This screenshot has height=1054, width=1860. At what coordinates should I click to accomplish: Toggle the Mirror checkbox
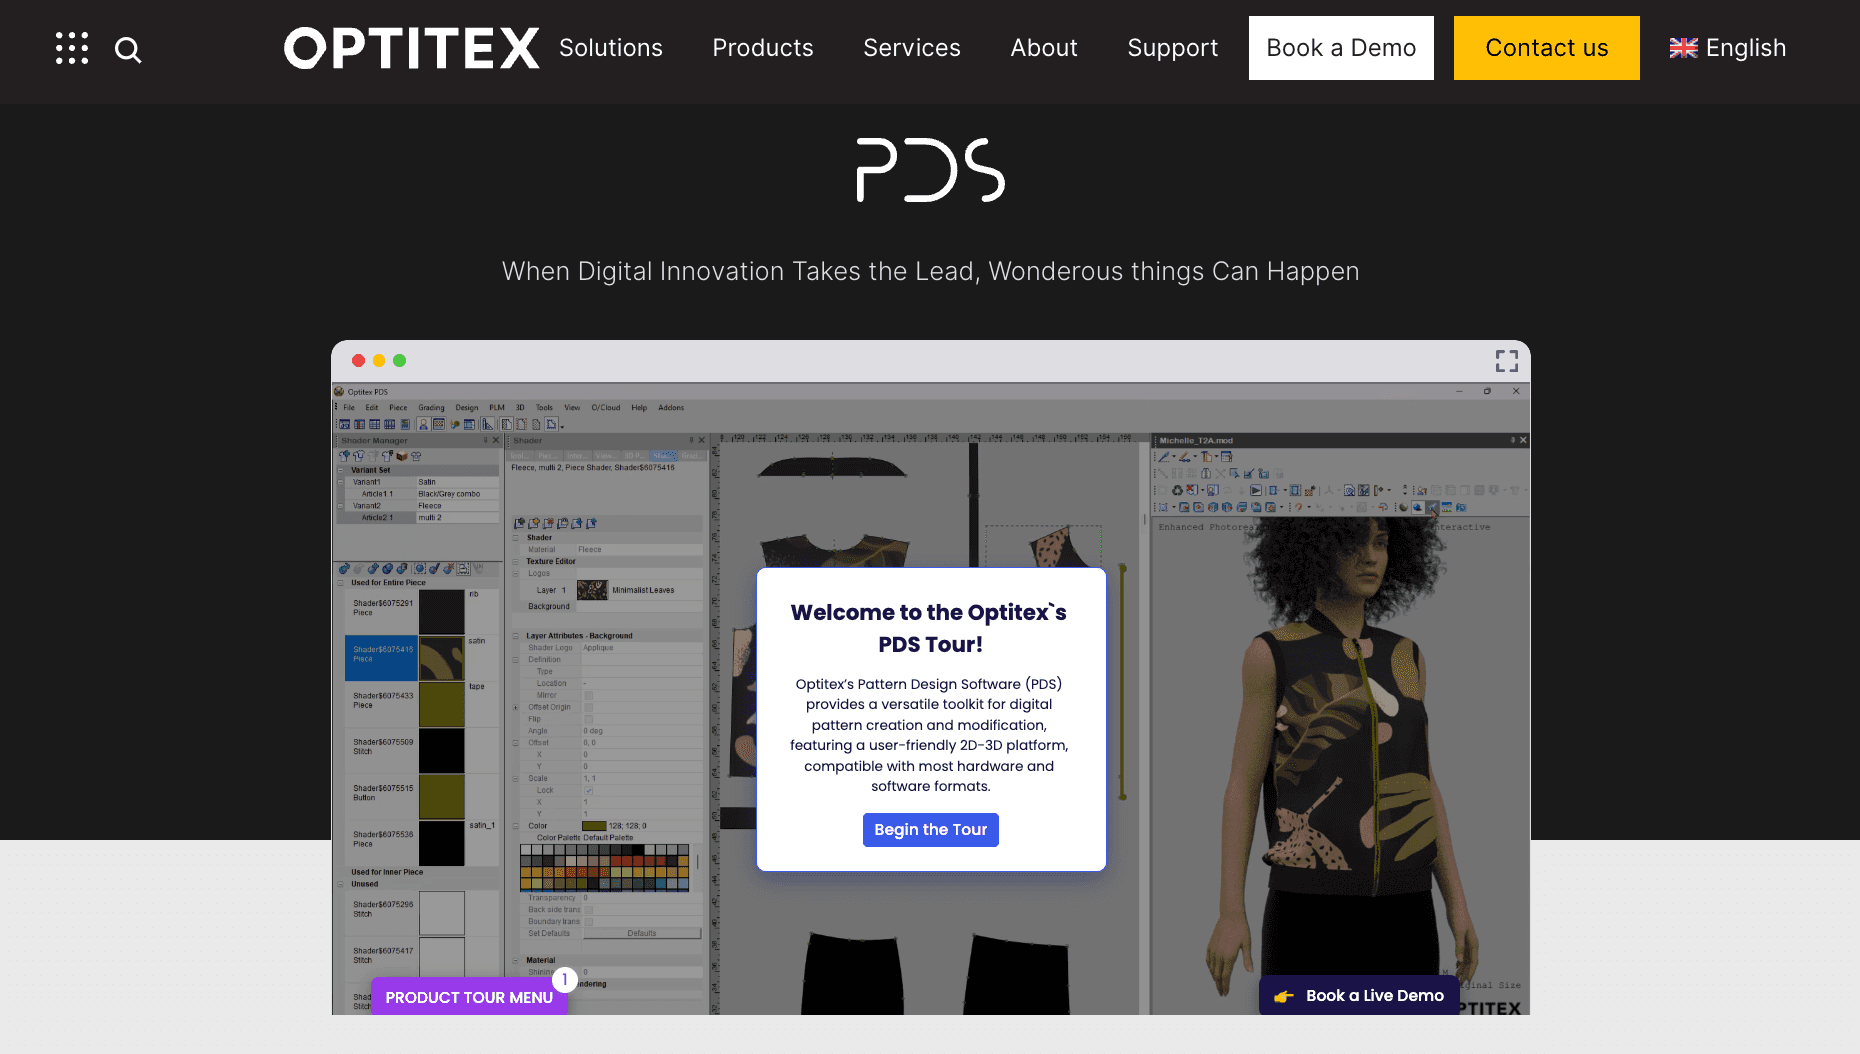pos(588,695)
